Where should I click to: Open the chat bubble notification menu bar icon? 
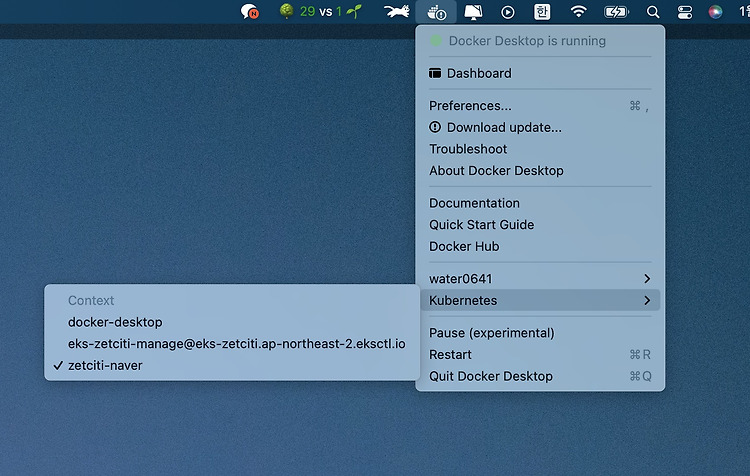(250, 11)
